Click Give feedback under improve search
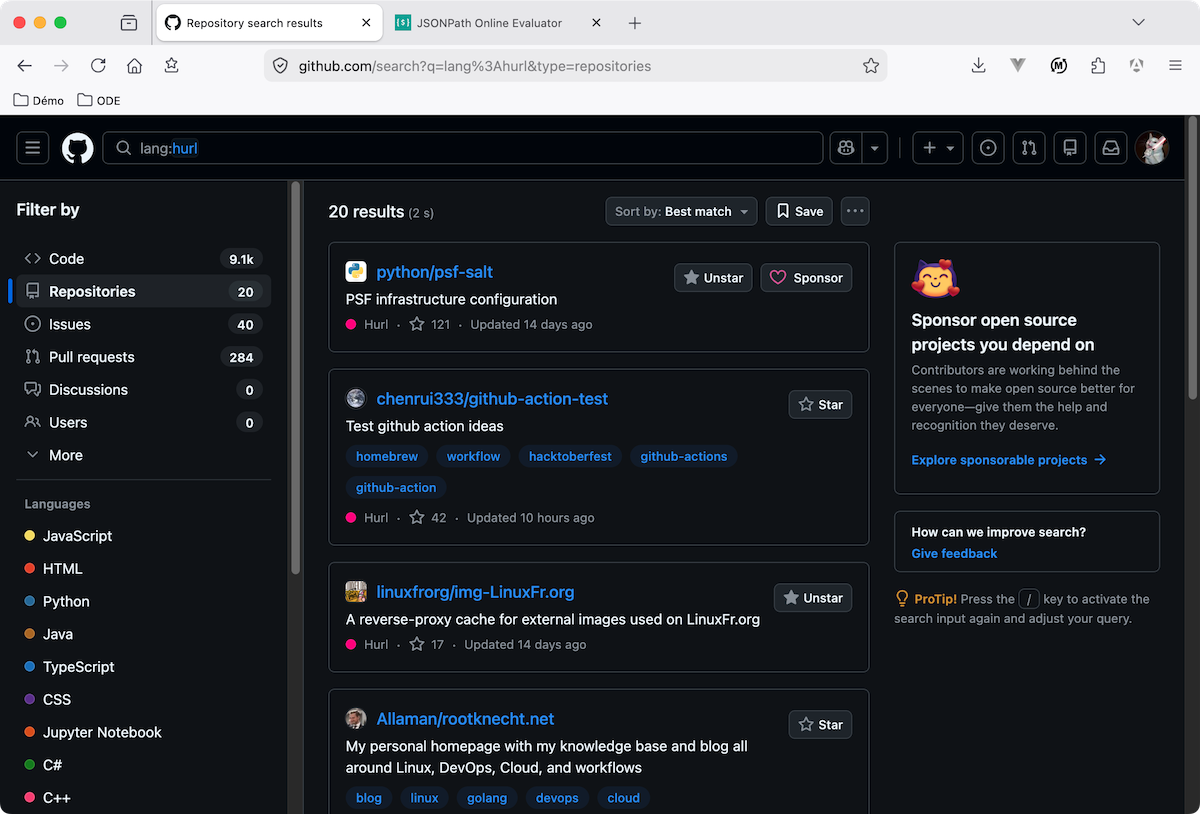This screenshot has height=814, width=1200. [x=953, y=553]
